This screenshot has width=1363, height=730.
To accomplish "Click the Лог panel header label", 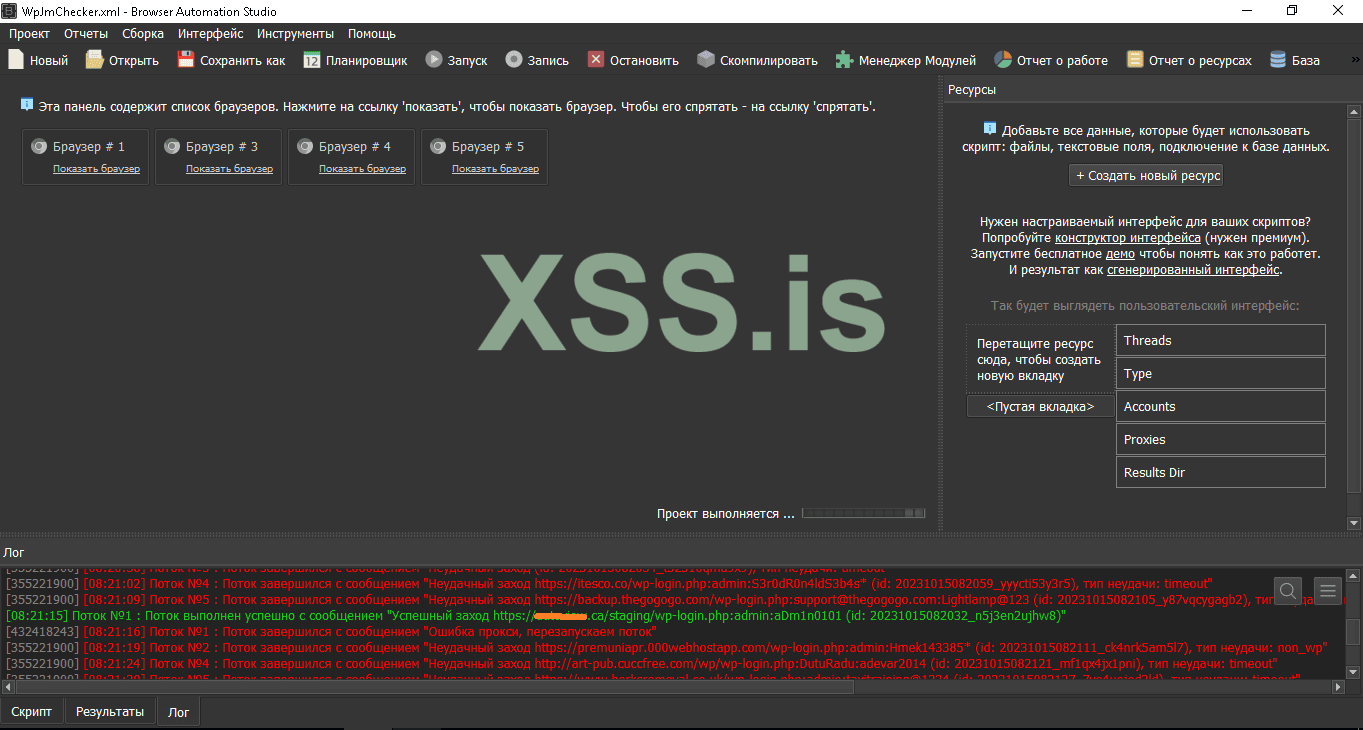I will 14,552.
